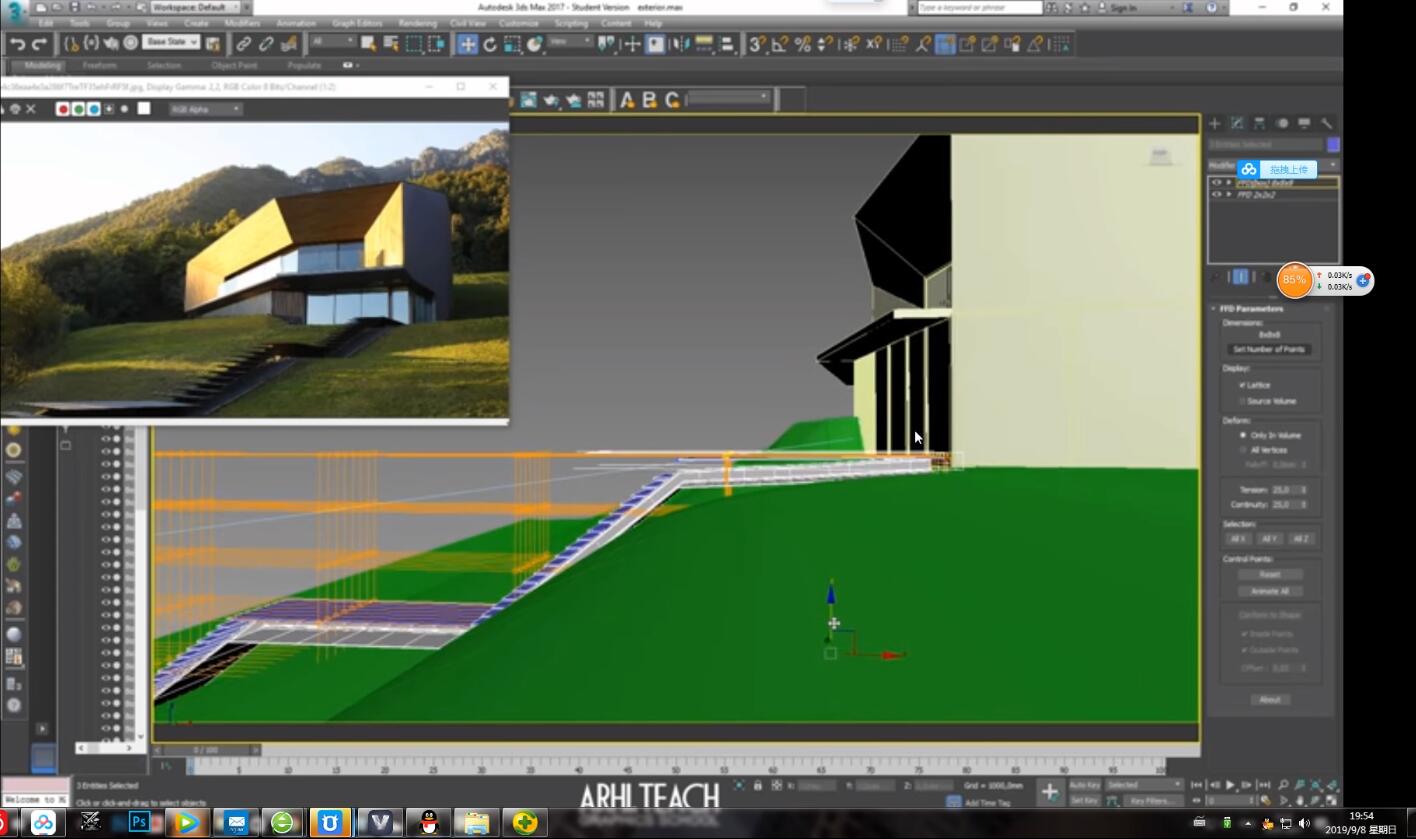This screenshot has height=839, width=1416.
Task: Open the Graph Editors menu
Action: (356, 23)
